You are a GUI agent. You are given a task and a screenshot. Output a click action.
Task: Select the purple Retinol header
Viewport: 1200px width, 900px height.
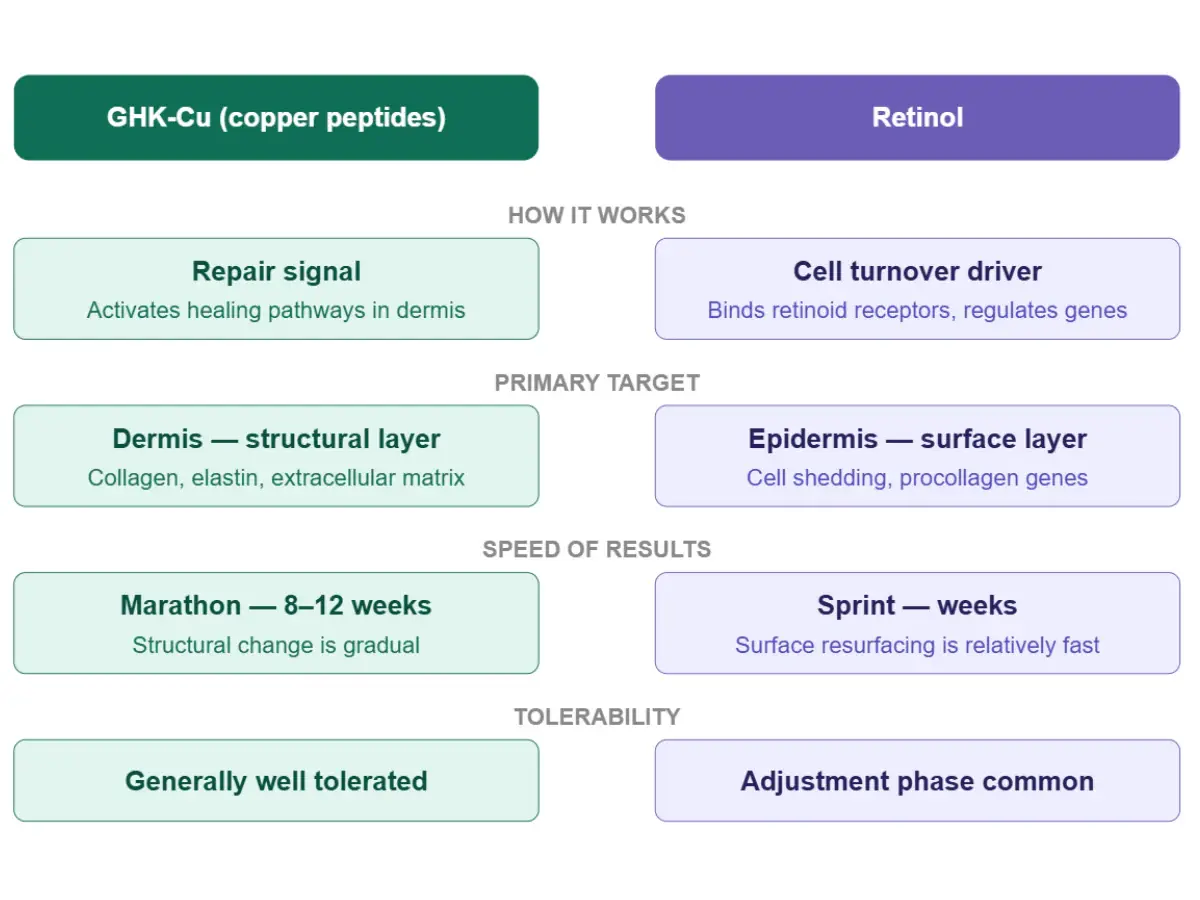tap(917, 118)
